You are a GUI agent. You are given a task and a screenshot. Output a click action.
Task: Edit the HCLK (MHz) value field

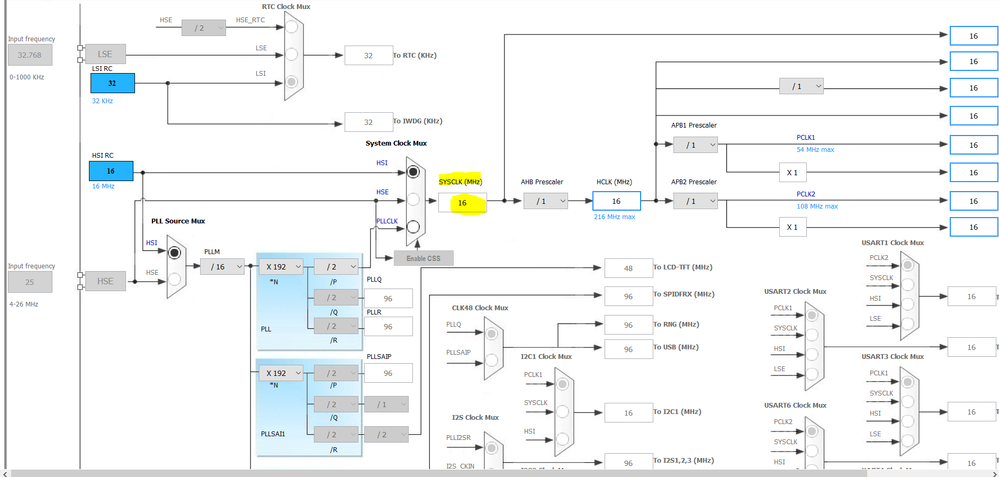[x=616, y=201]
